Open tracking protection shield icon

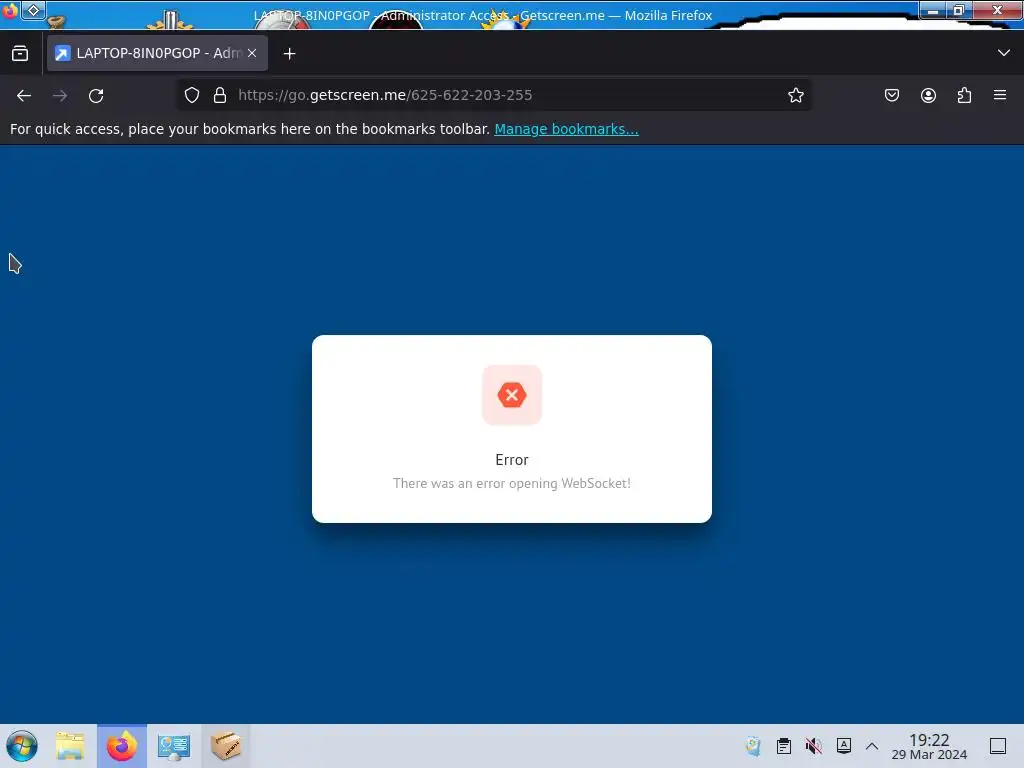[x=191, y=95]
